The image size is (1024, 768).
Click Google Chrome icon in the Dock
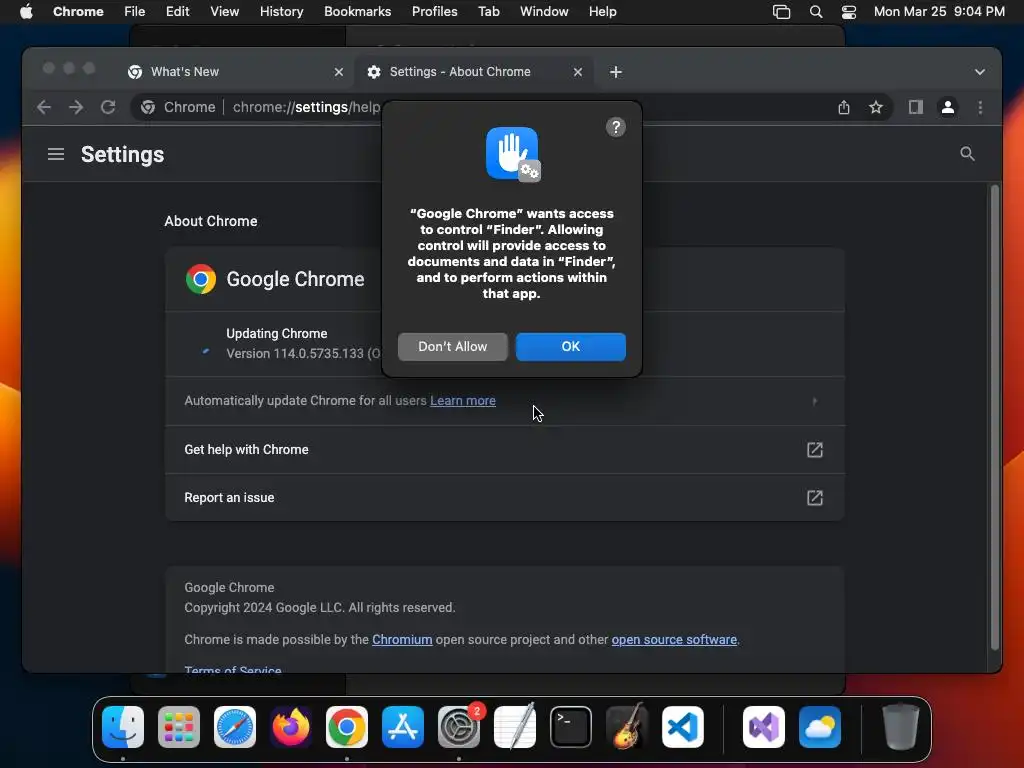(347, 727)
